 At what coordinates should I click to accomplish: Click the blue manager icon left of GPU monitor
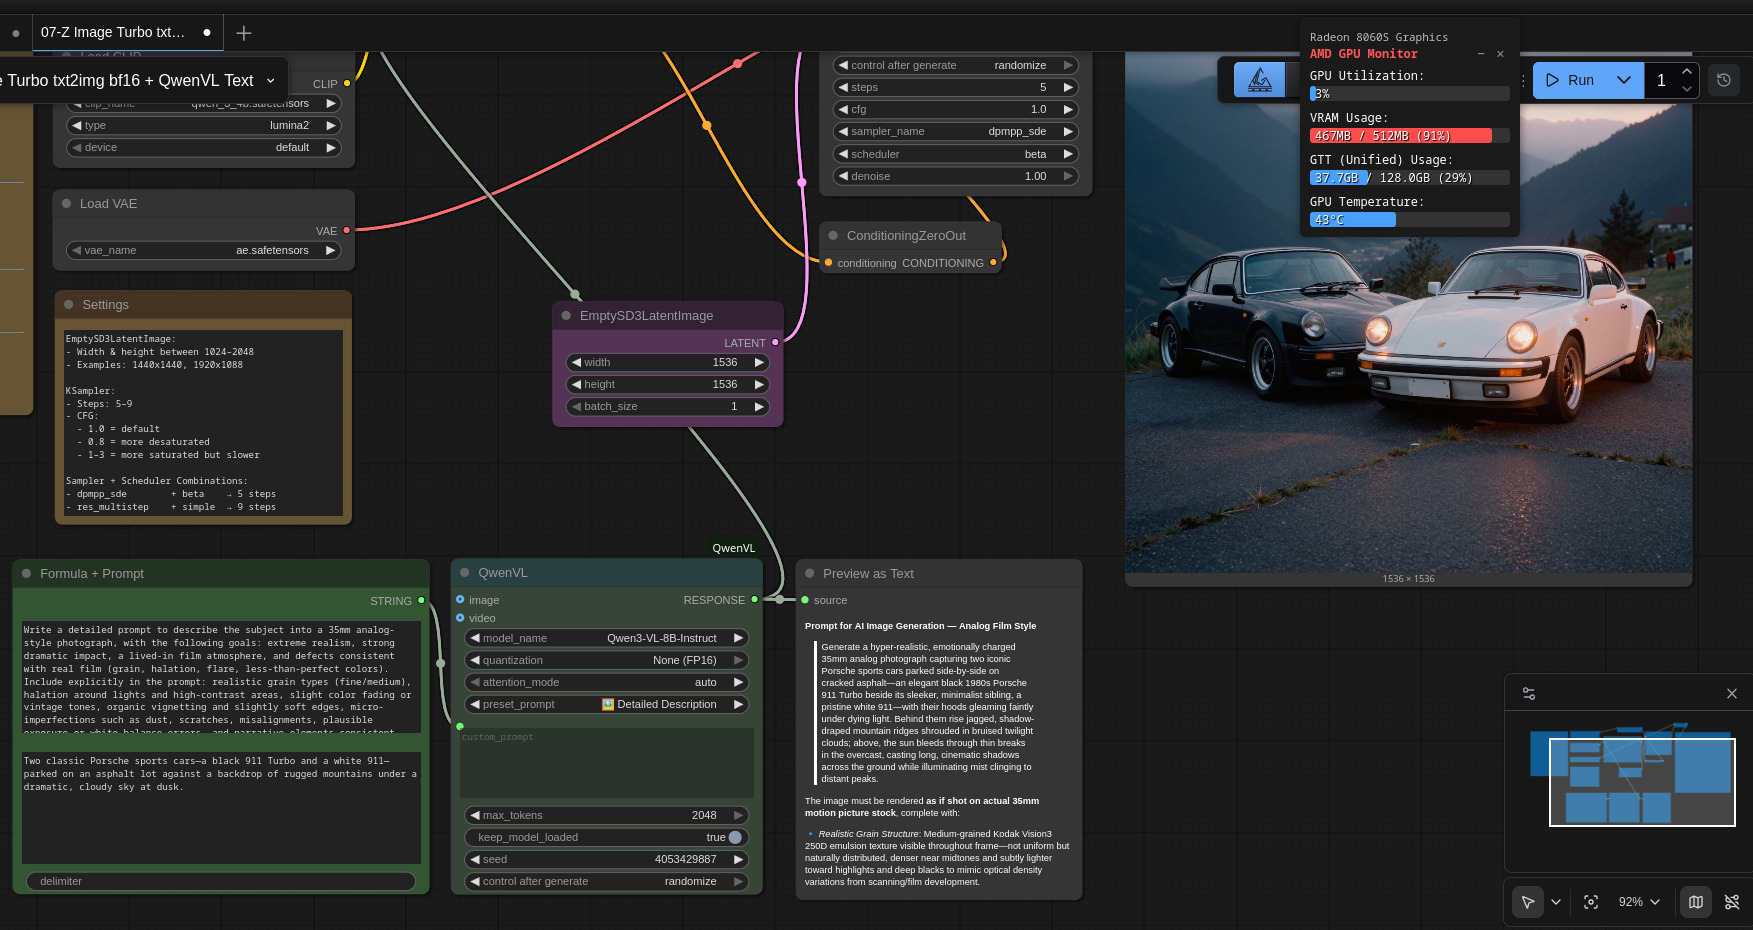(1259, 80)
